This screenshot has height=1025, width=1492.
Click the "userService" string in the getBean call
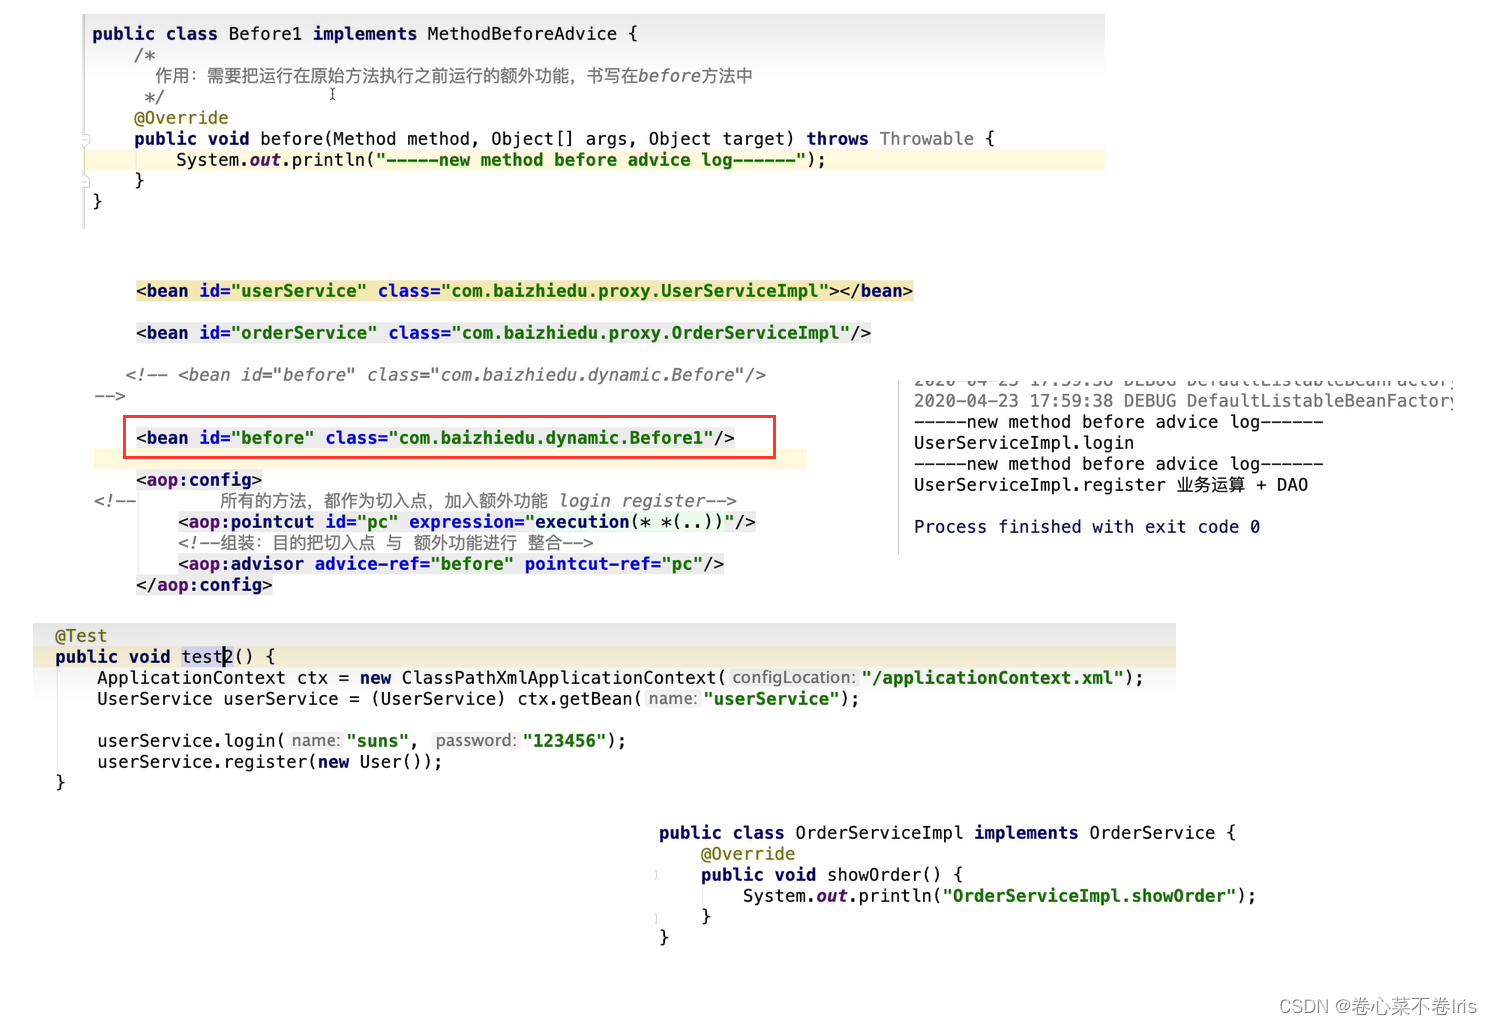point(771,699)
